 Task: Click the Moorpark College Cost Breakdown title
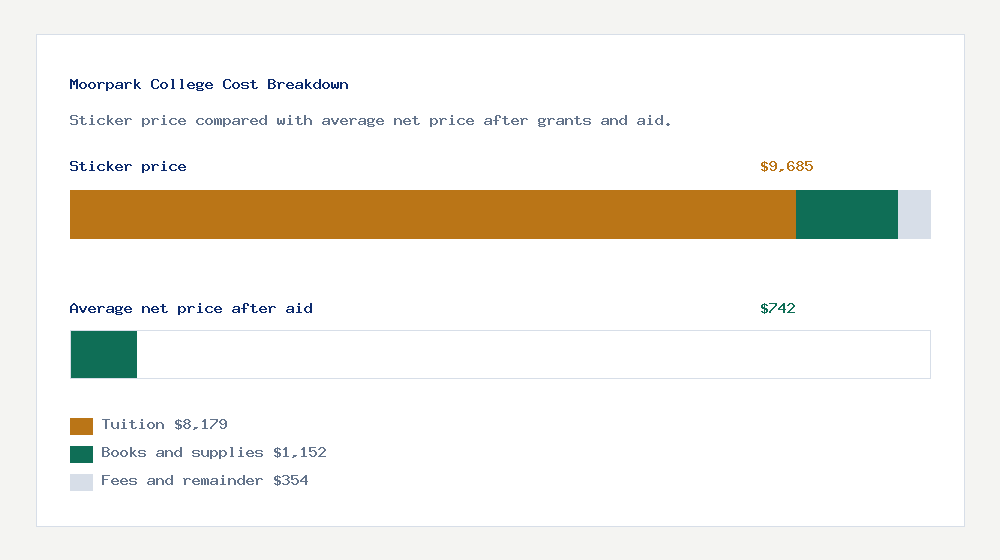(x=209, y=84)
